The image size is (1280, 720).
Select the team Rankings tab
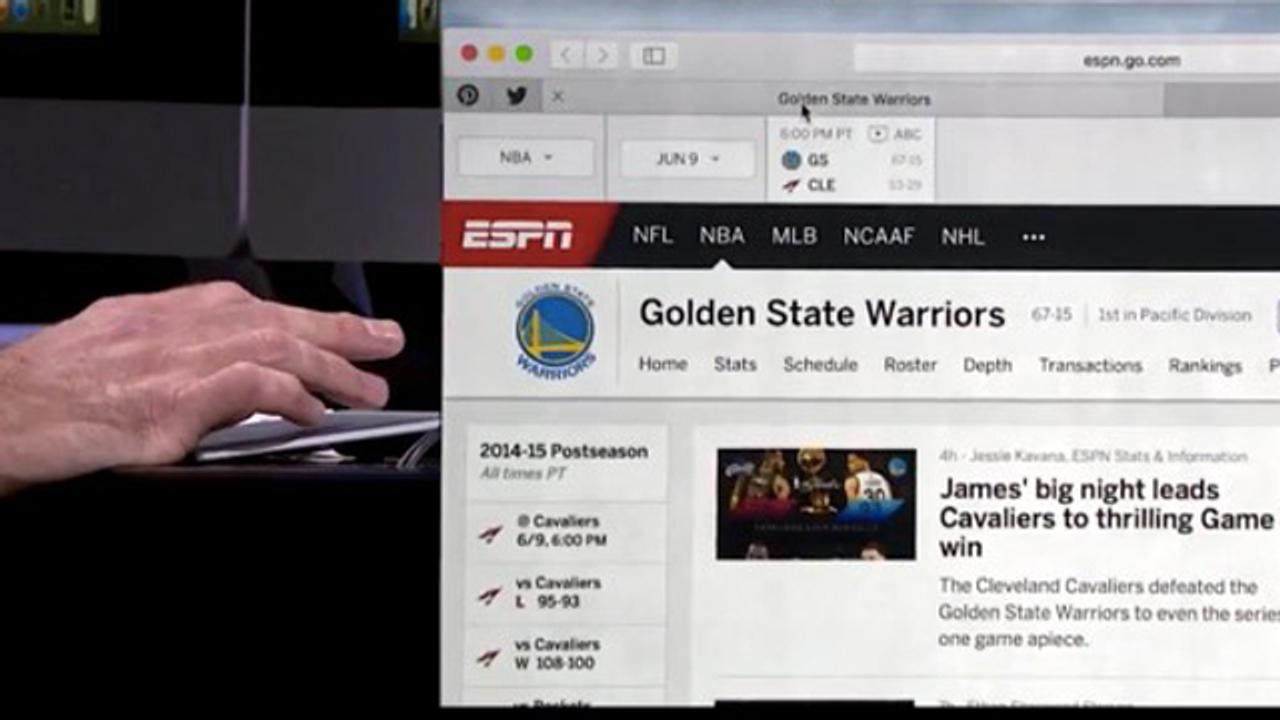click(1205, 366)
